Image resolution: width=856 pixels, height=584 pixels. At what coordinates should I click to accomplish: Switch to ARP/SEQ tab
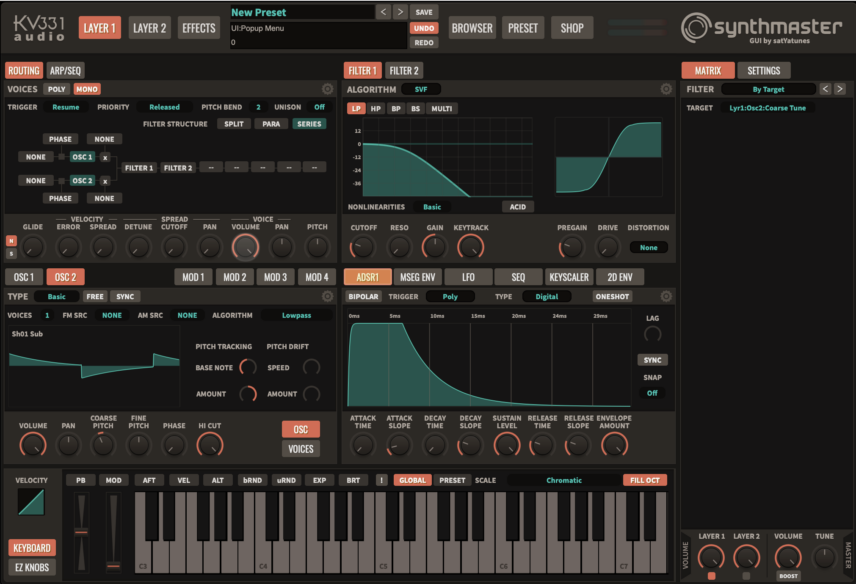click(x=65, y=70)
